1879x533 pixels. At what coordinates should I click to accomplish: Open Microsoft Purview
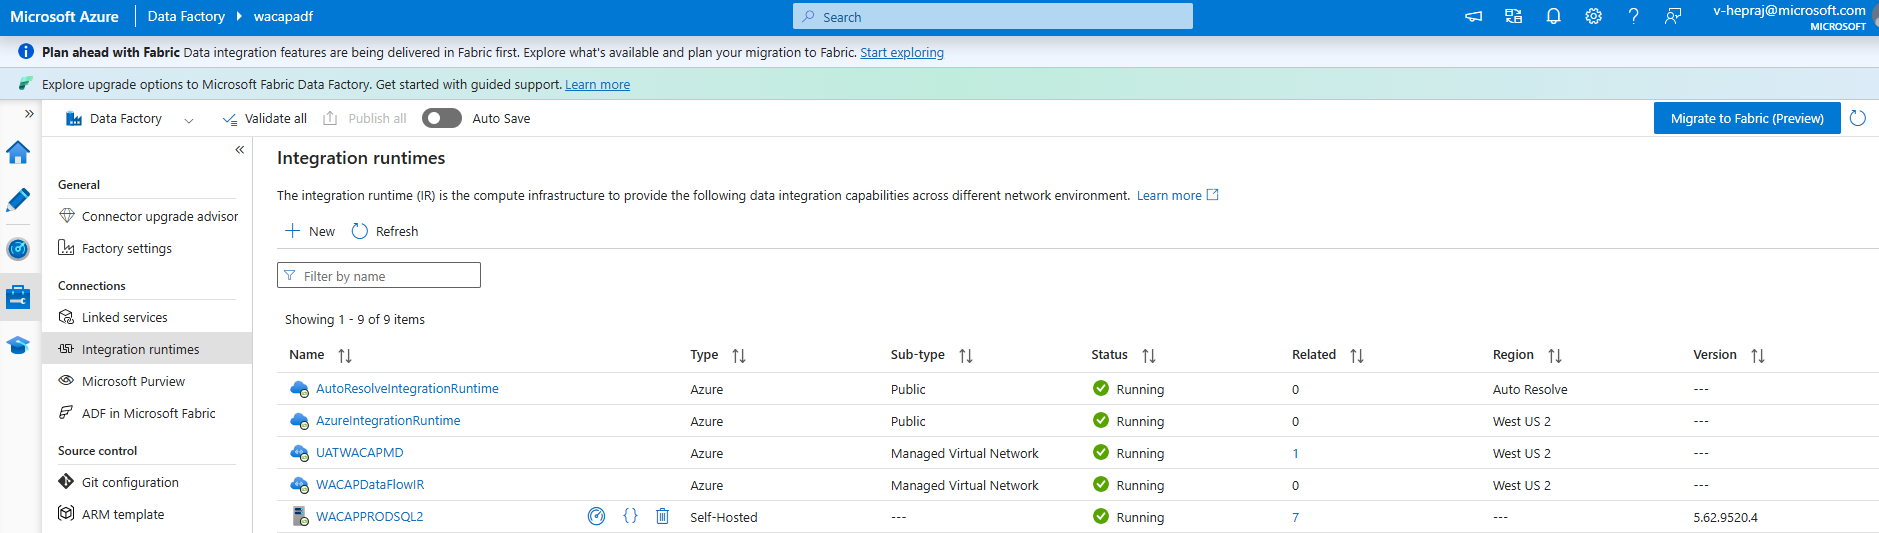(x=121, y=381)
